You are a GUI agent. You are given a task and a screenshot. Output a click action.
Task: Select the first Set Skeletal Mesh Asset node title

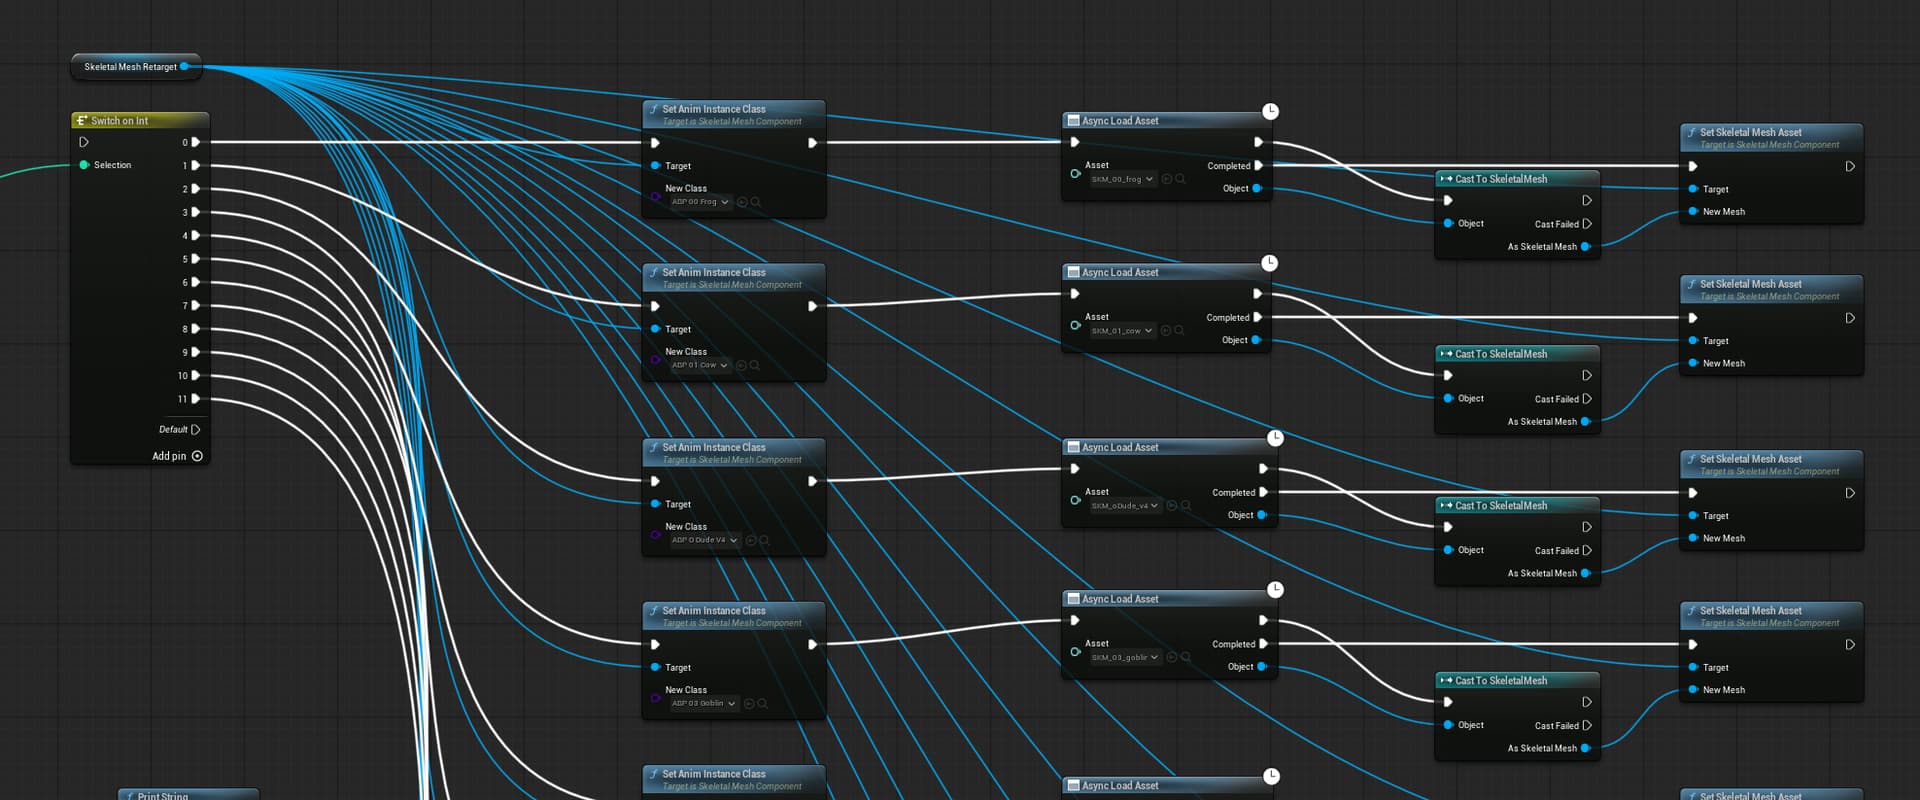coord(1750,132)
